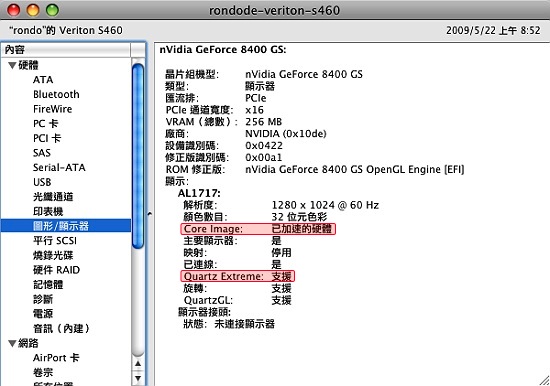Click the sidebar scroll down arrow
This screenshot has width=550, height=386.
point(138,378)
